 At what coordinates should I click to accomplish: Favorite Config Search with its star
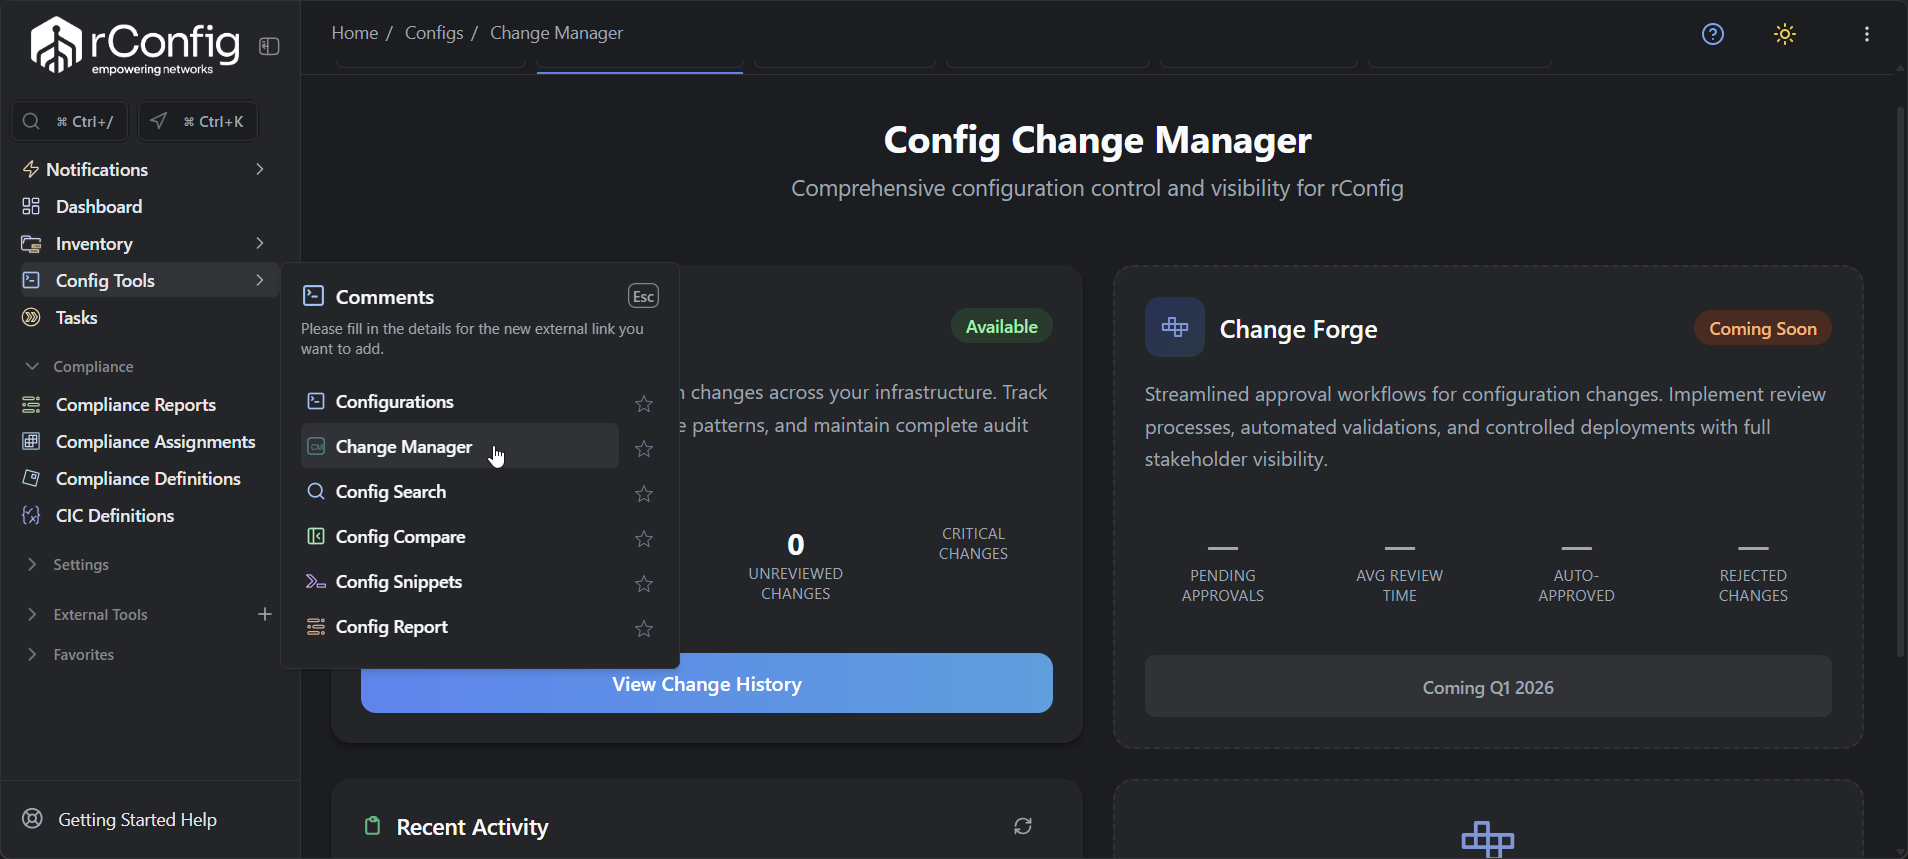[644, 493]
